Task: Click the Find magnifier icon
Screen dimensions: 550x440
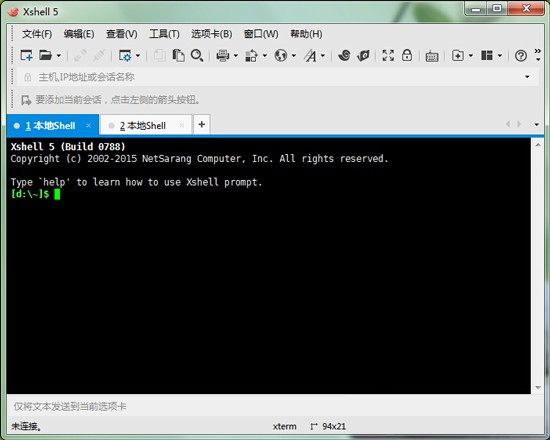Action: tap(197, 55)
